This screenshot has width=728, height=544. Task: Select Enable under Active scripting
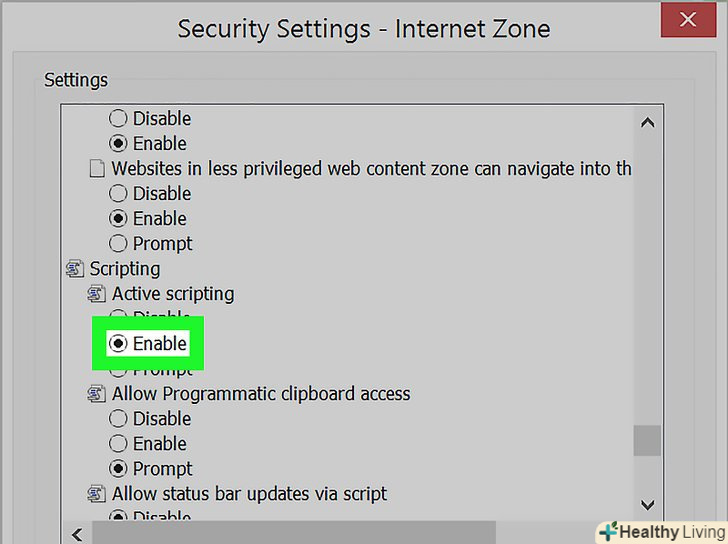coord(118,344)
